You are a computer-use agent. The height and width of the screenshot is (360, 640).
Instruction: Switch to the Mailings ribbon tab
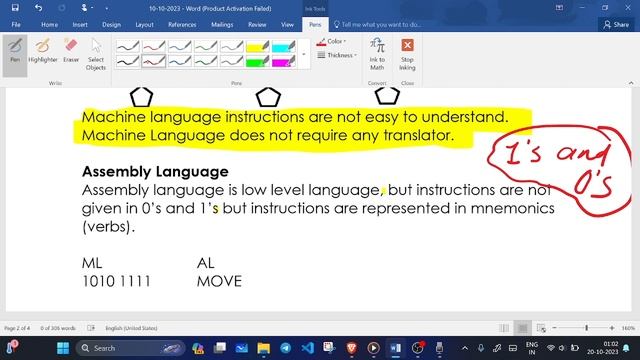click(x=222, y=24)
